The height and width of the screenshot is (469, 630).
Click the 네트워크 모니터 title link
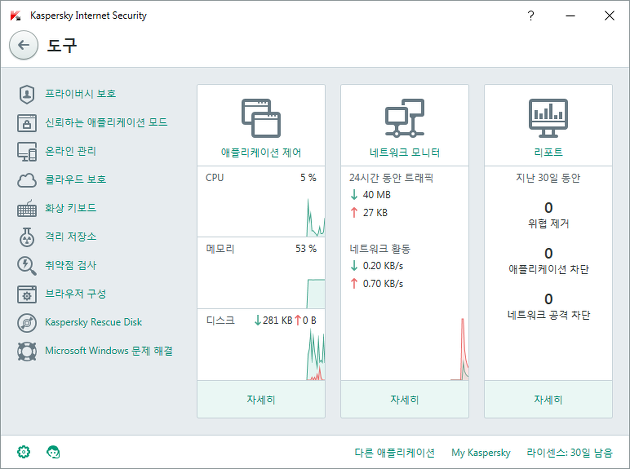(405, 152)
